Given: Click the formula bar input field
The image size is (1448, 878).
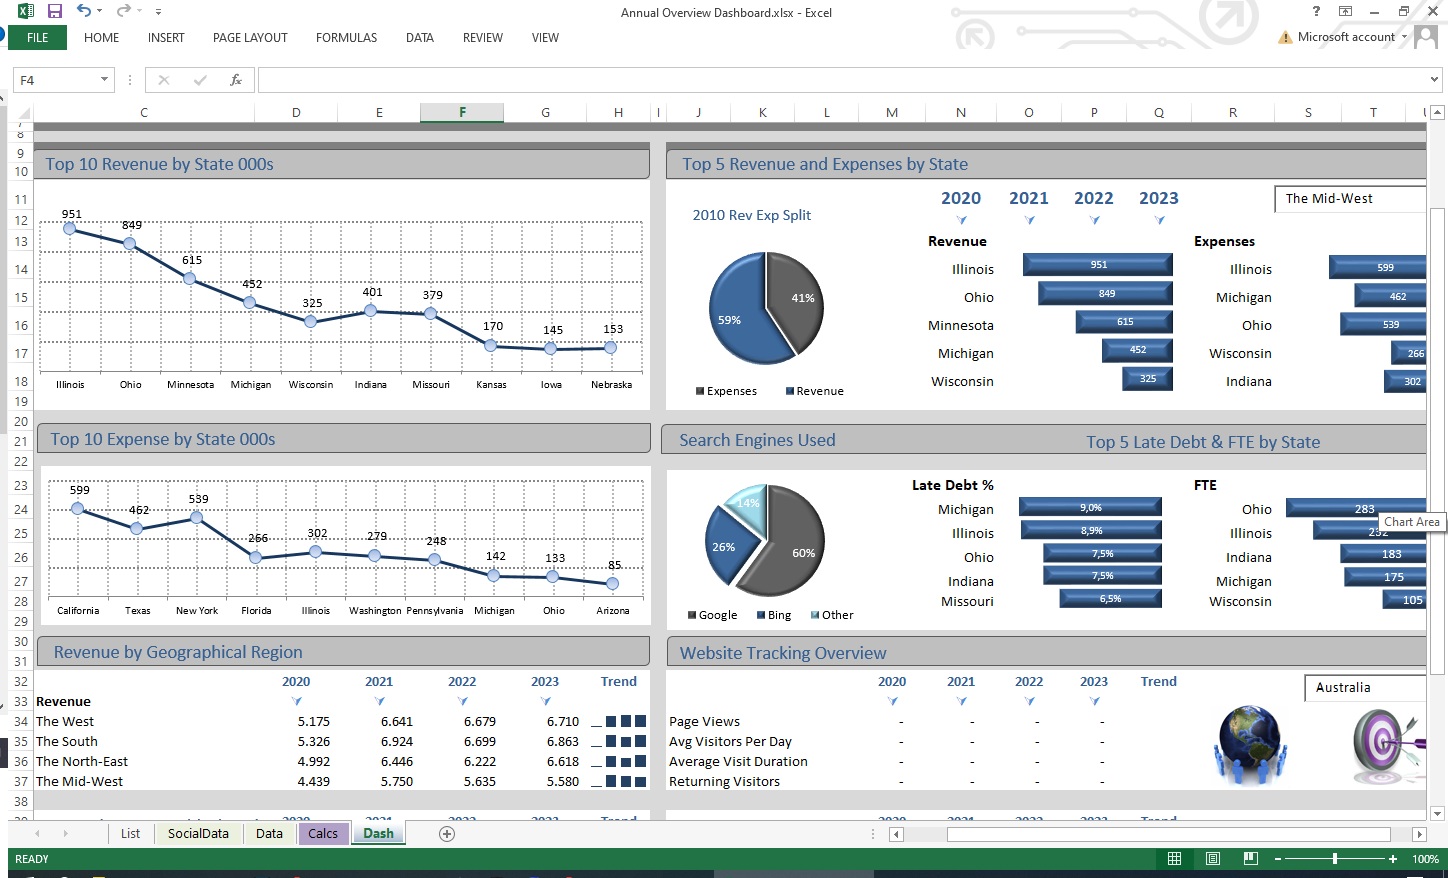Looking at the screenshot, I should click(840, 80).
